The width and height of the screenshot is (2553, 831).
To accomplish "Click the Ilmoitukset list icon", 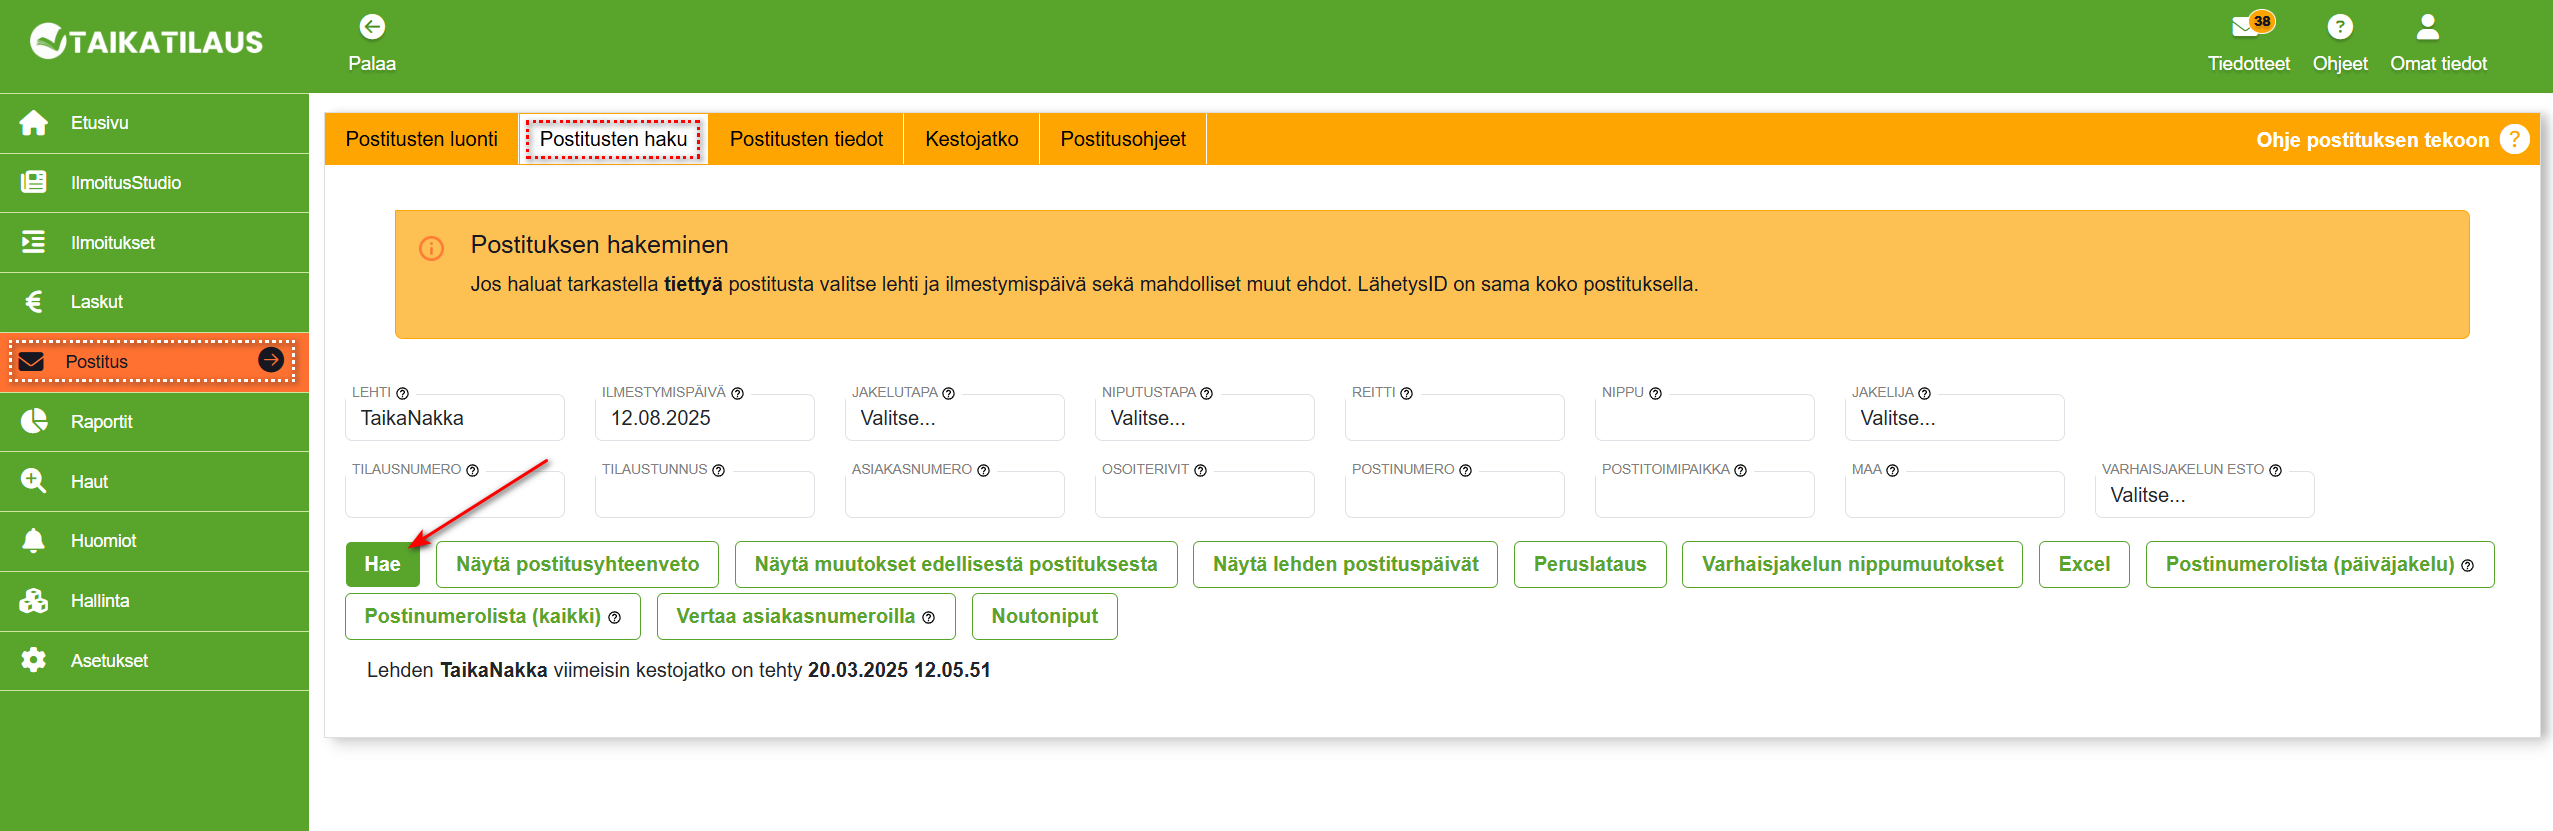I will pos(34,242).
